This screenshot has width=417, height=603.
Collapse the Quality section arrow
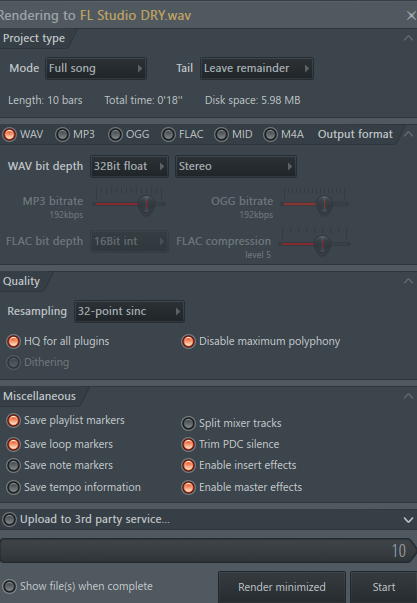pos(408,282)
